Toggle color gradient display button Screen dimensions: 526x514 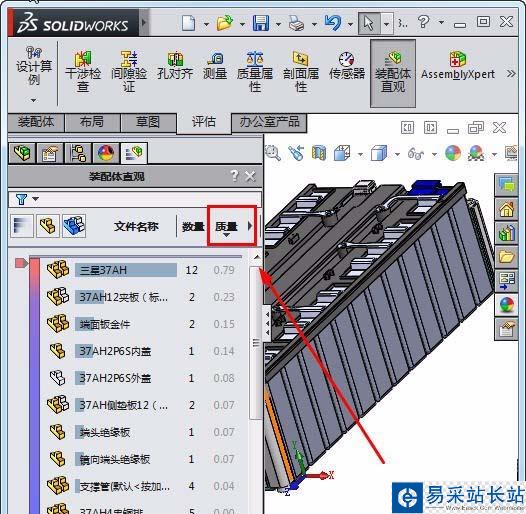(21, 226)
